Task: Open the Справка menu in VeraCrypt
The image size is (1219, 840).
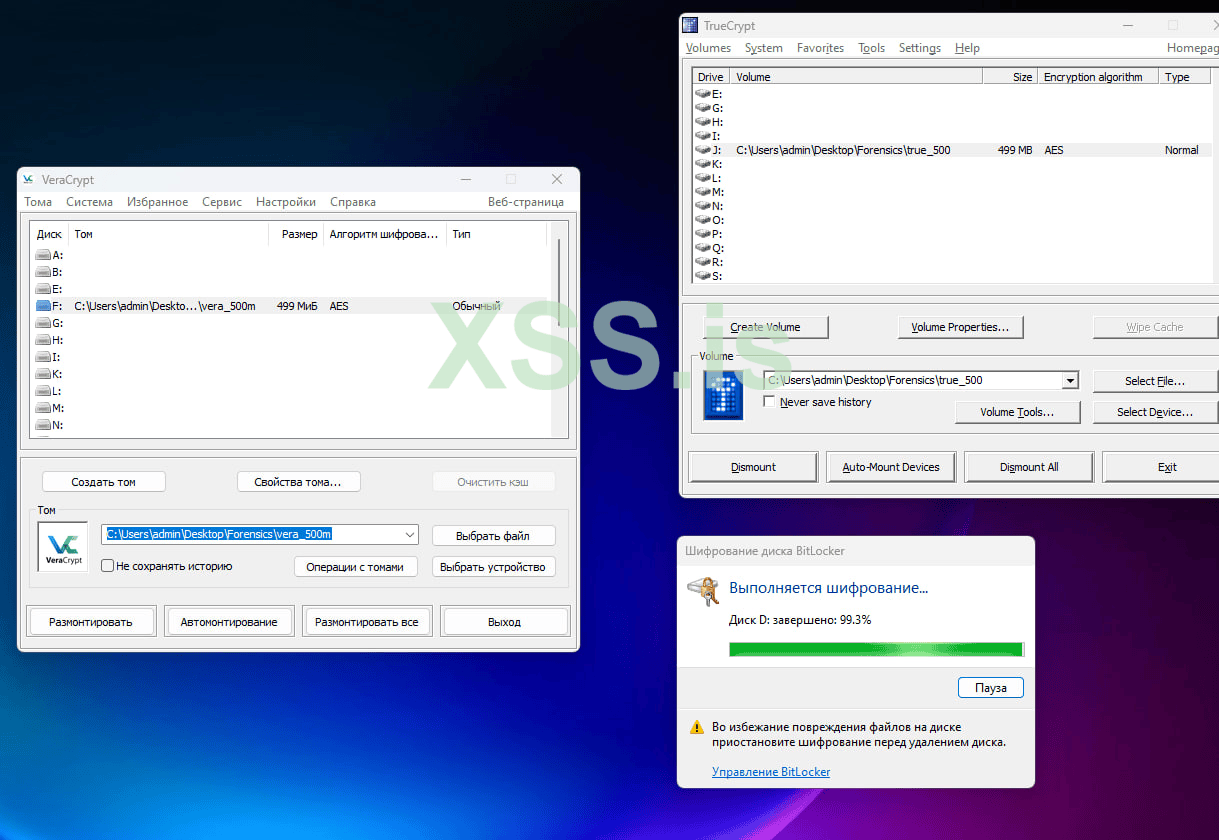Action: 353,202
